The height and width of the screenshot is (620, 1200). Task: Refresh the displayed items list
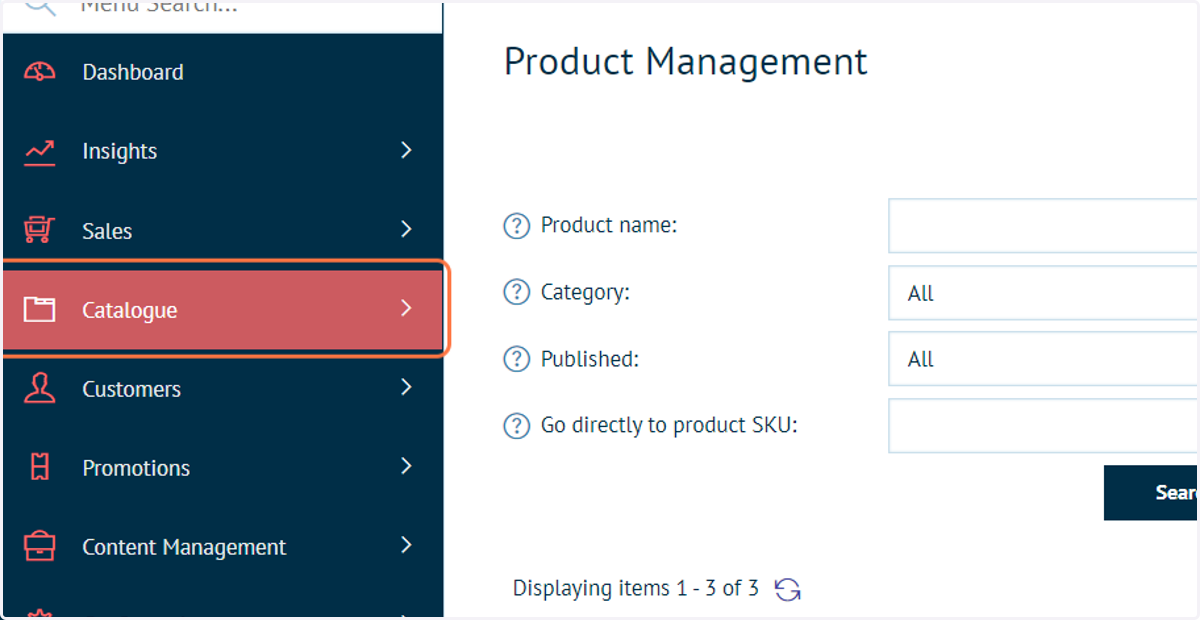click(x=788, y=589)
